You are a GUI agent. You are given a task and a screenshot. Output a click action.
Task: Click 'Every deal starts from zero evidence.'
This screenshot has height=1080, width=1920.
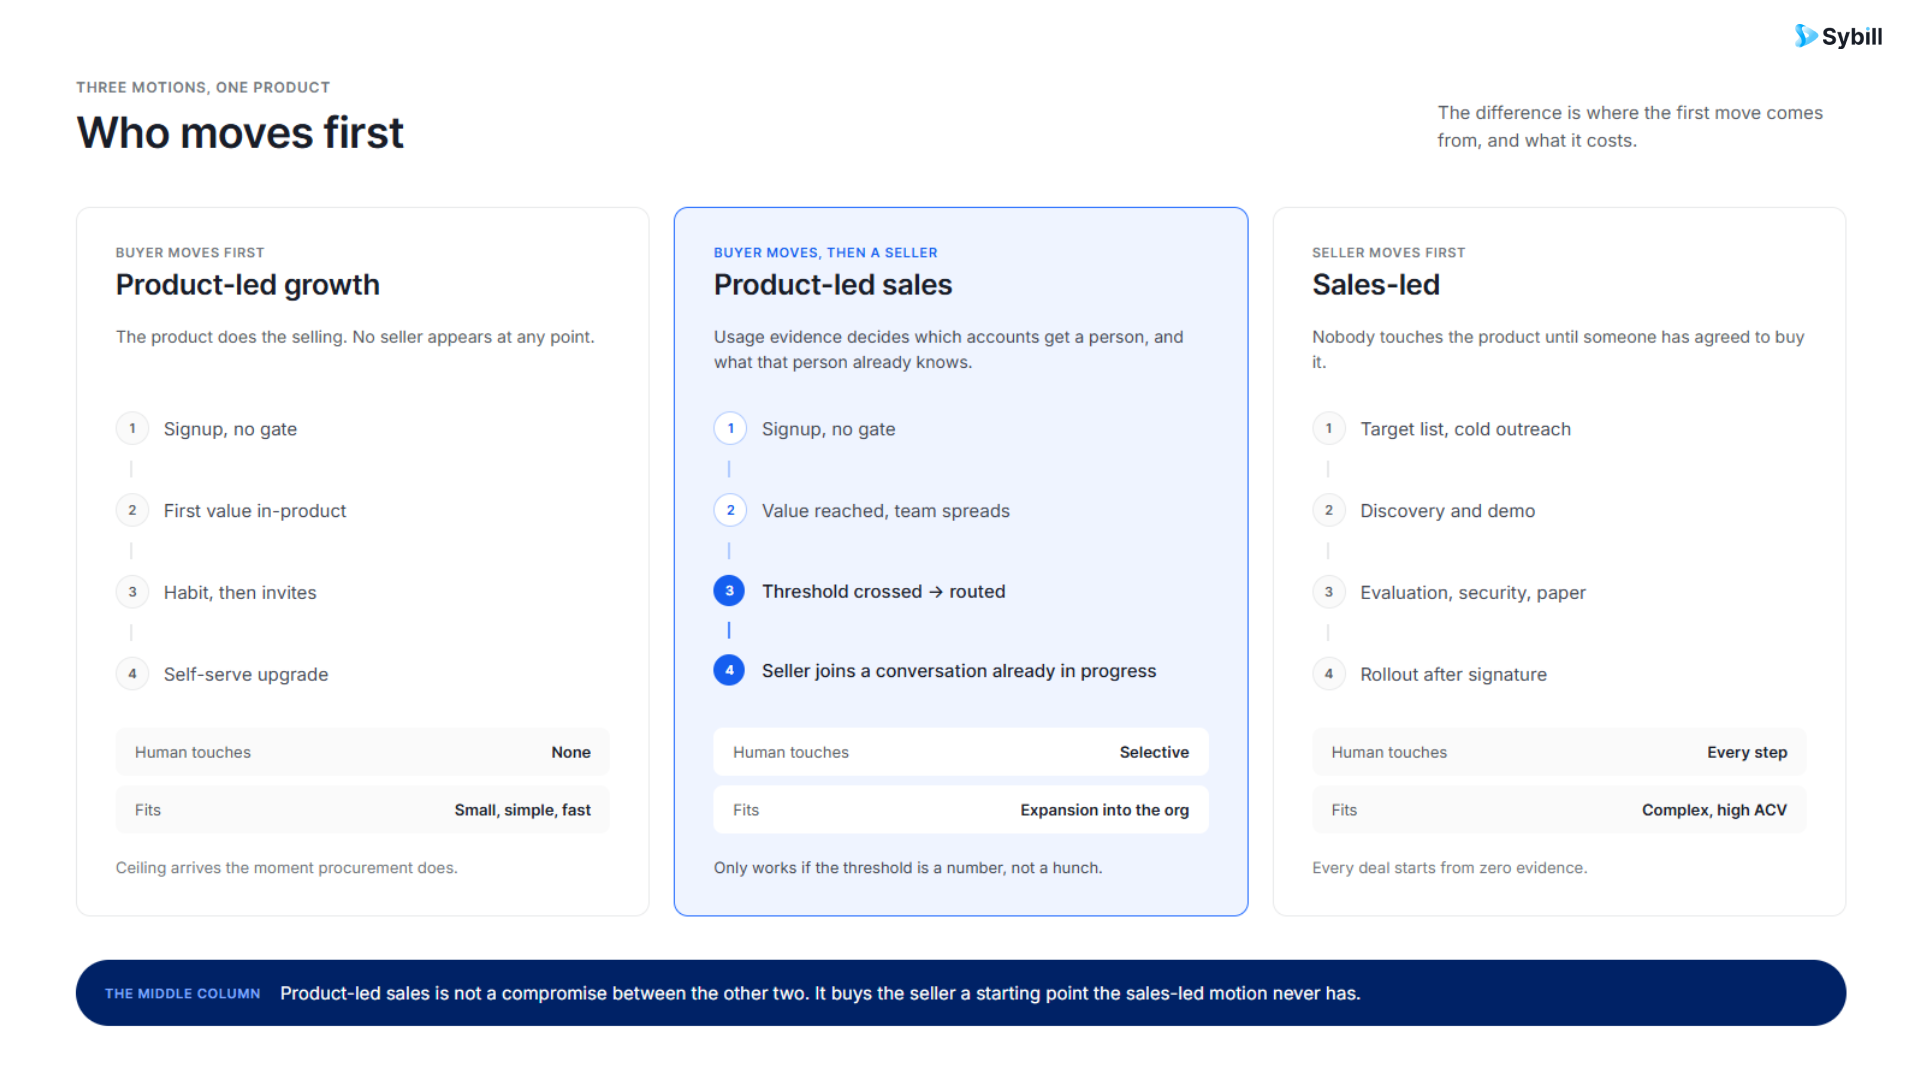[1449, 868]
